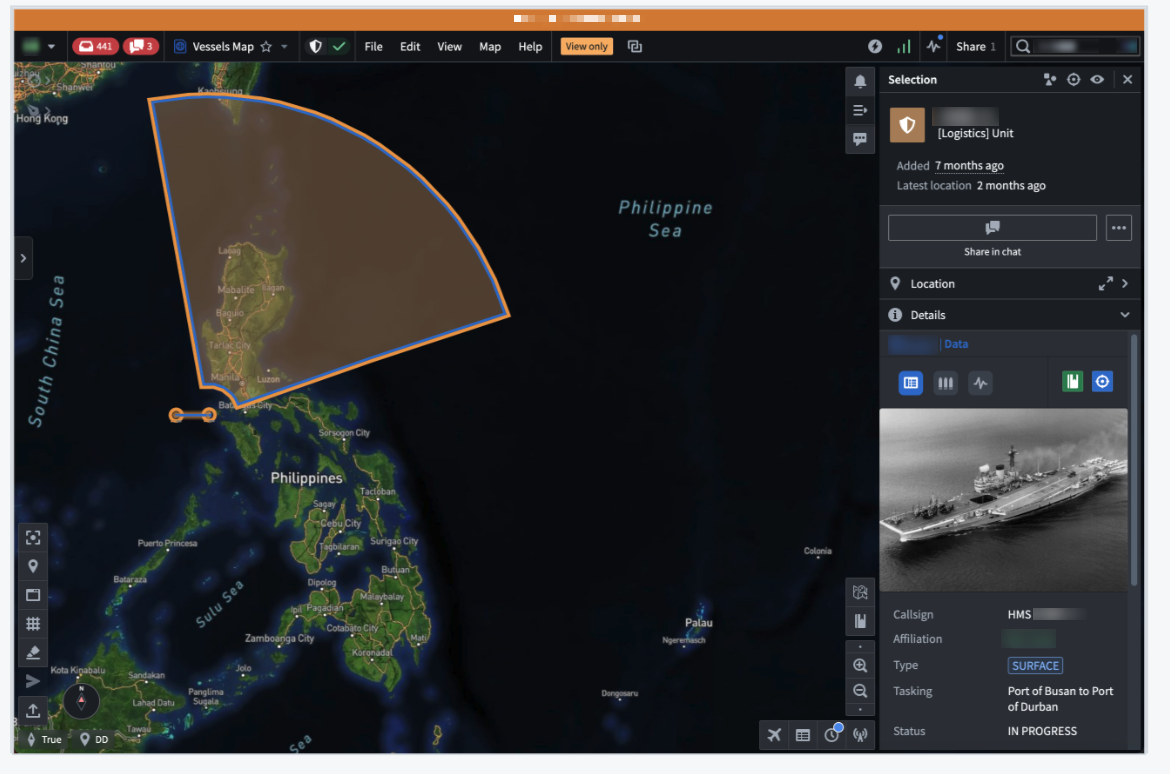Star the Vessels Map as favorite
The image size is (1170, 774).
[266, 46]
